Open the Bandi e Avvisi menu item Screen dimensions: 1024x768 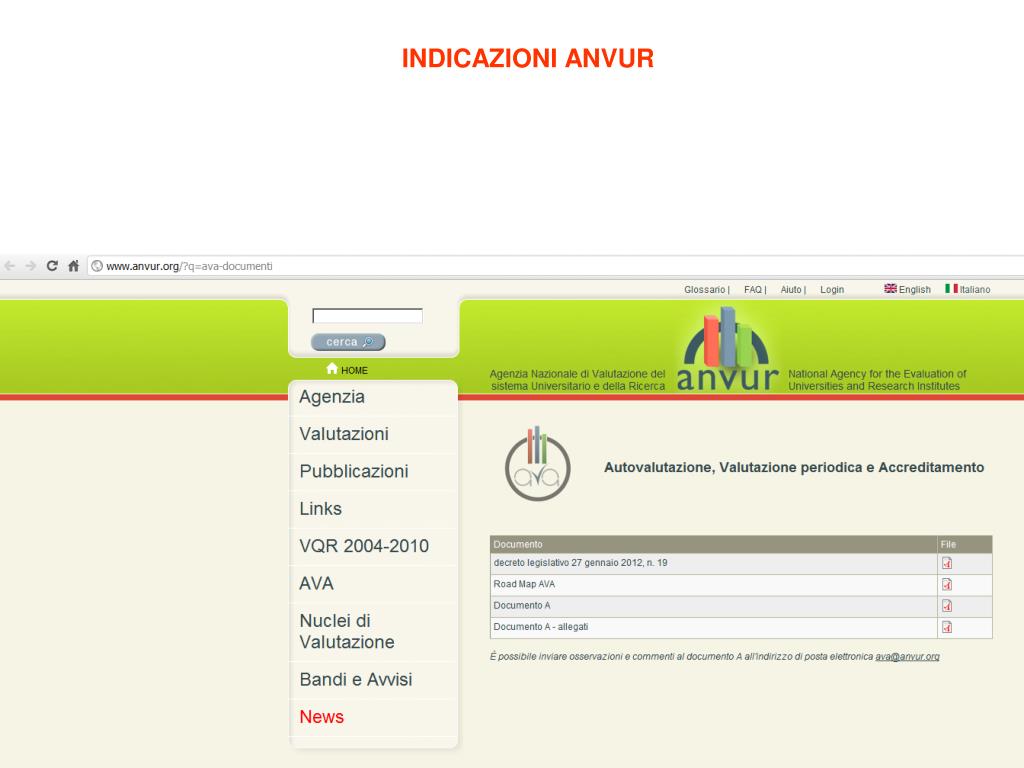[x=356, y=680]
